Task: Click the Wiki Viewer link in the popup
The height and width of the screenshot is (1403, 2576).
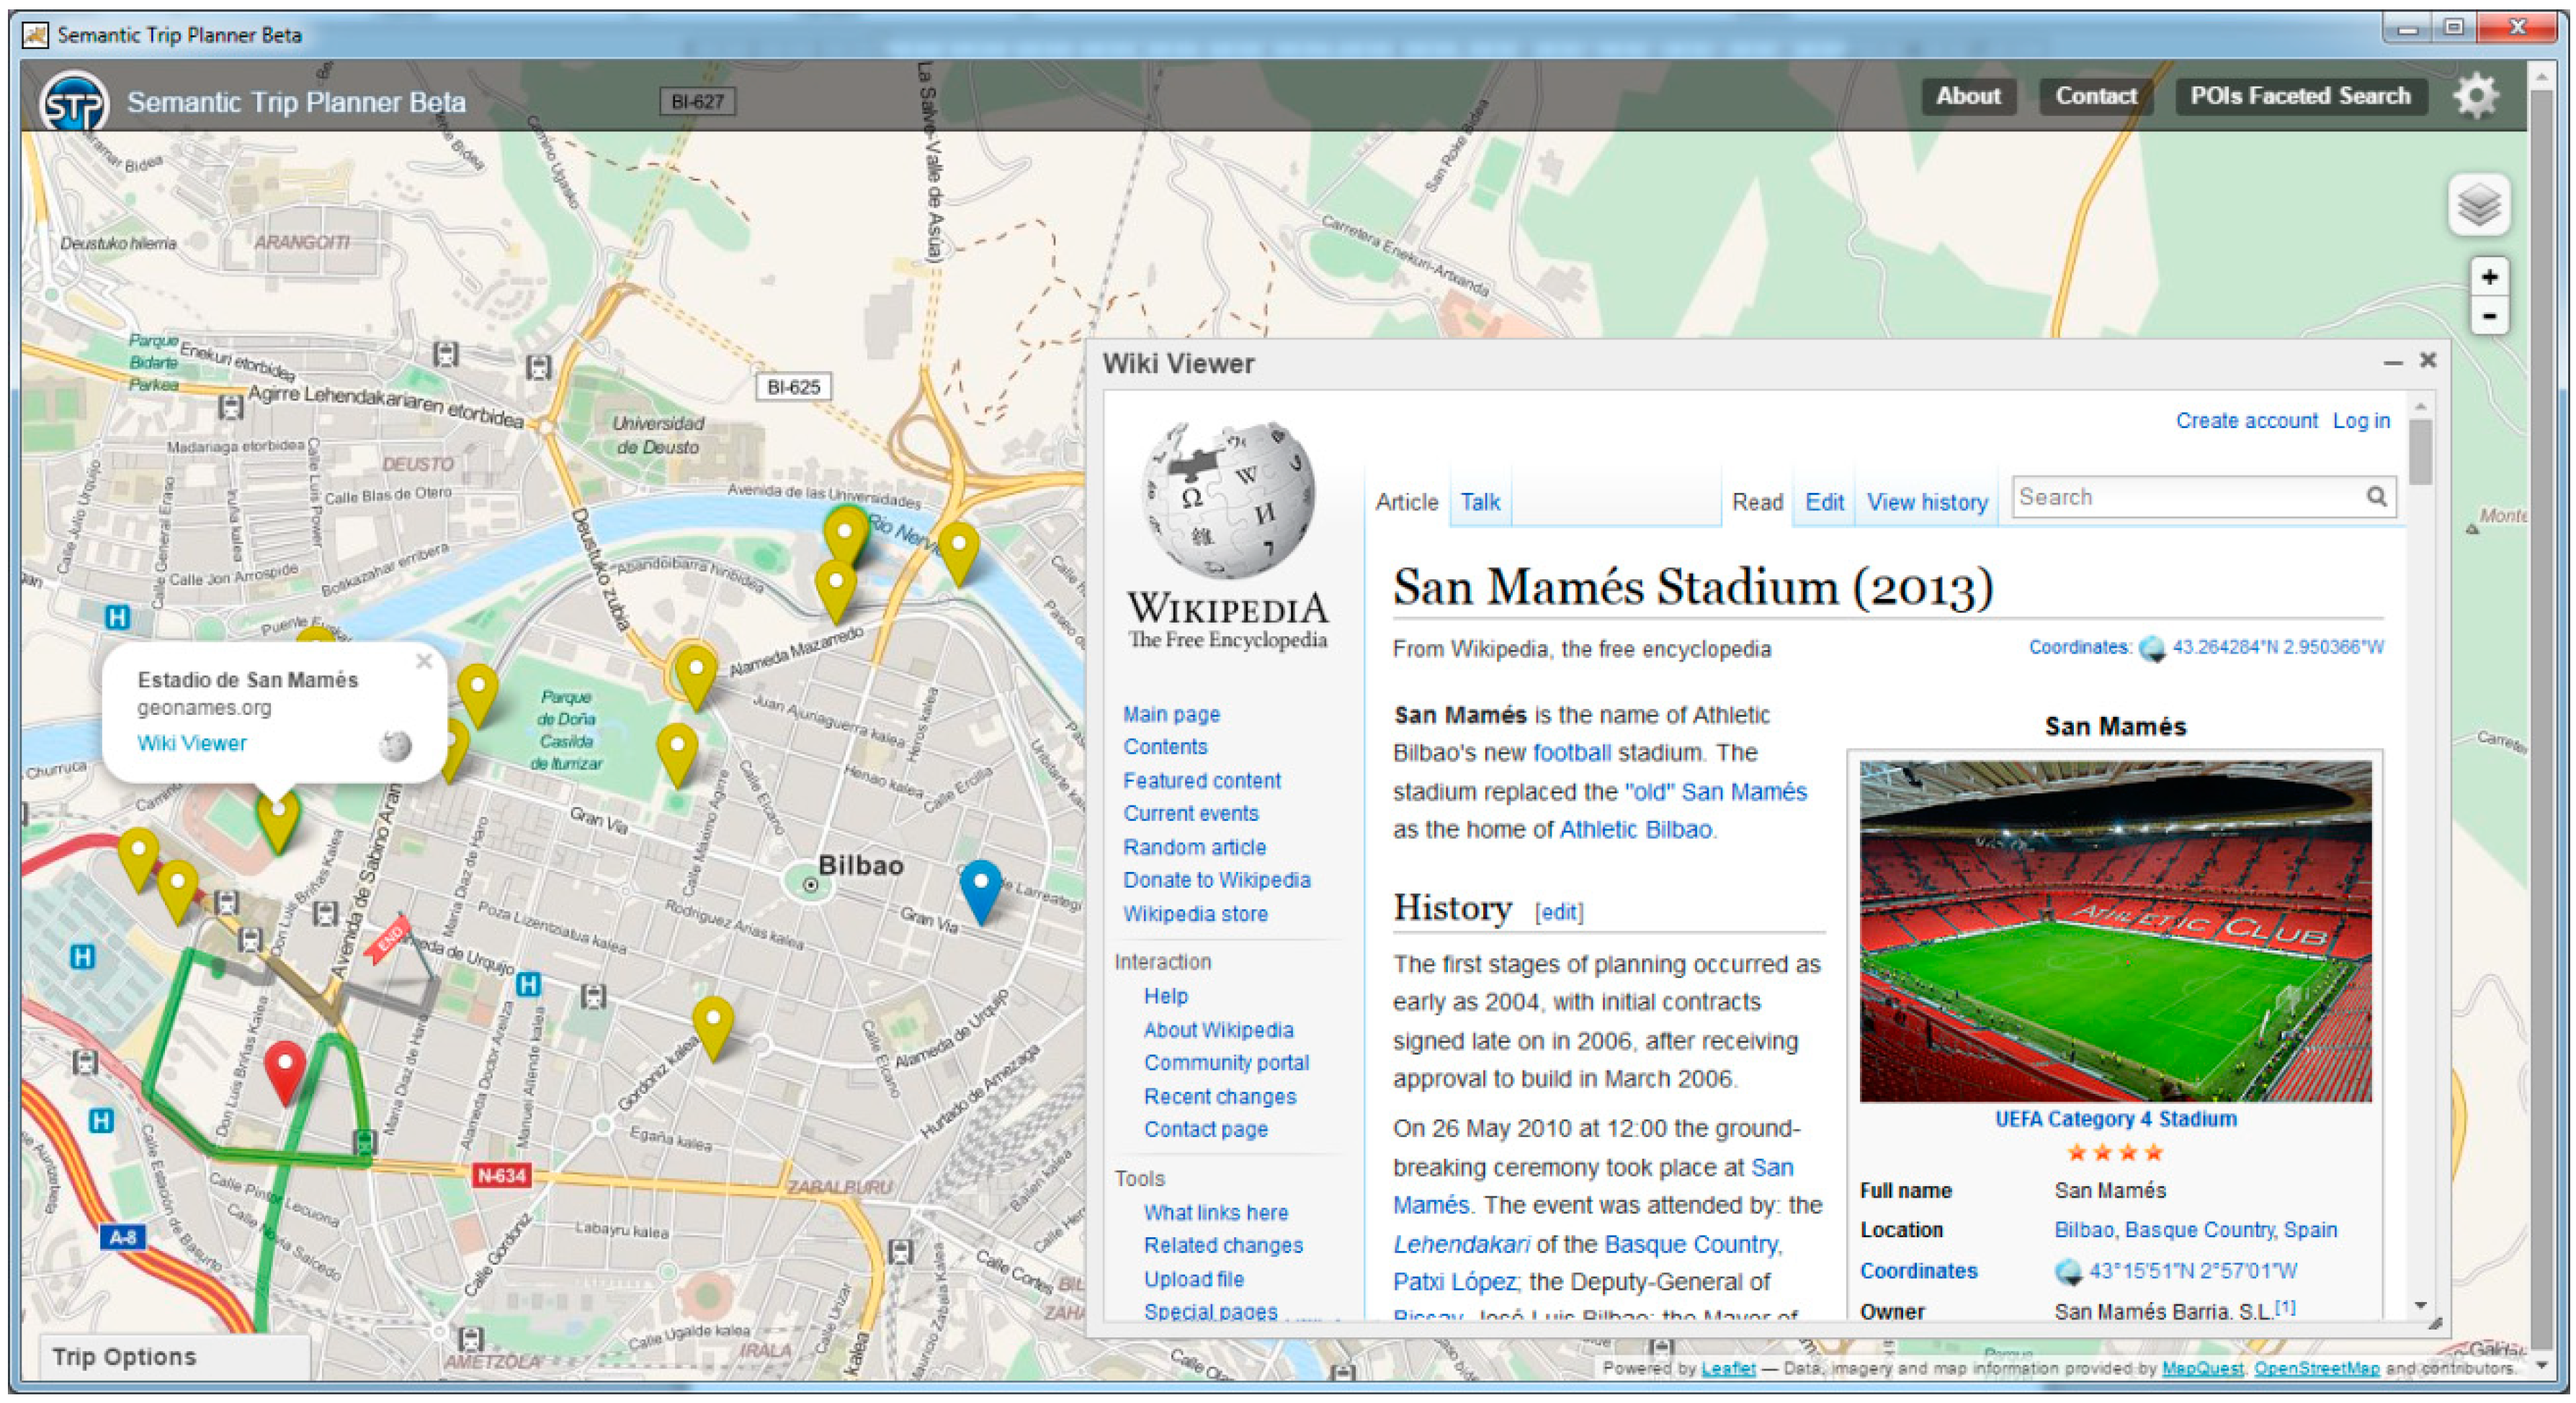Action: pos(191,743)
